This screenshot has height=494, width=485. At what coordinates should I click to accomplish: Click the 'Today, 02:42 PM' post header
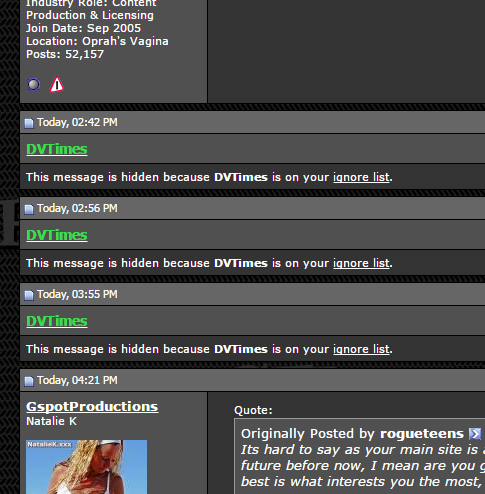point(252,122)
